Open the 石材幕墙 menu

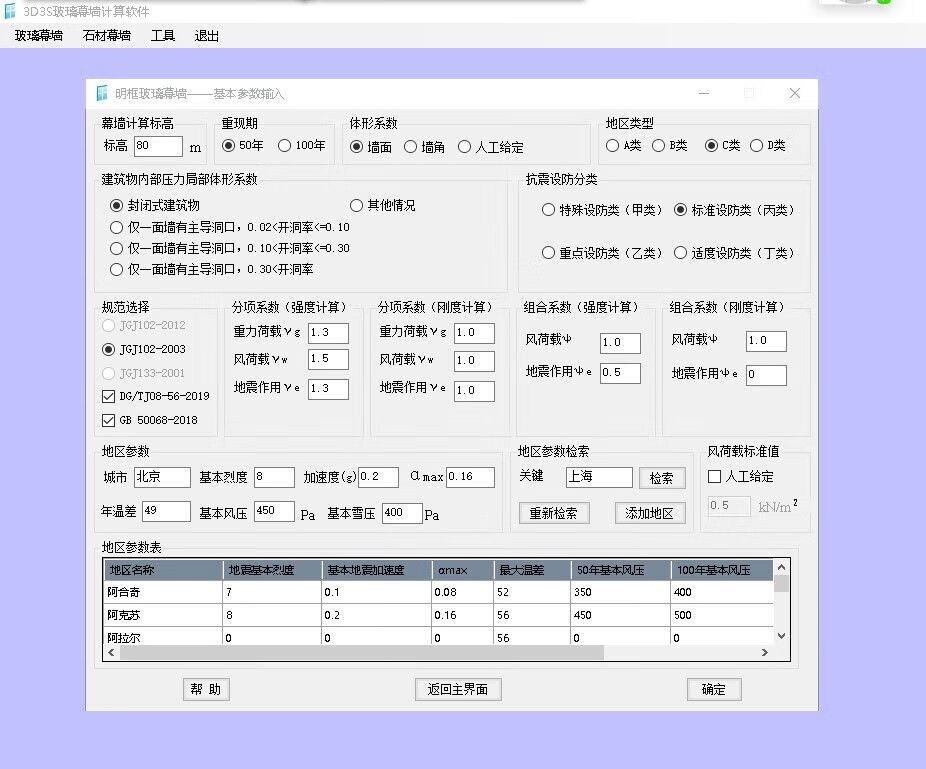[107, 36]
